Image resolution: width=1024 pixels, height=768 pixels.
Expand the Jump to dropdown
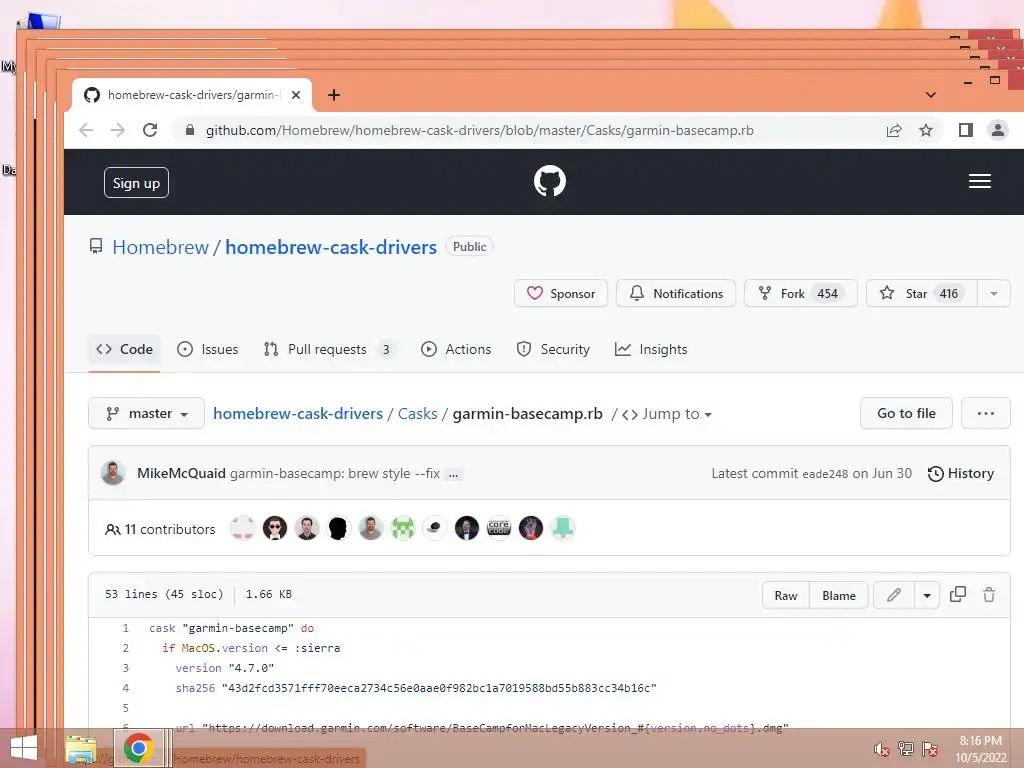point(667,414)
